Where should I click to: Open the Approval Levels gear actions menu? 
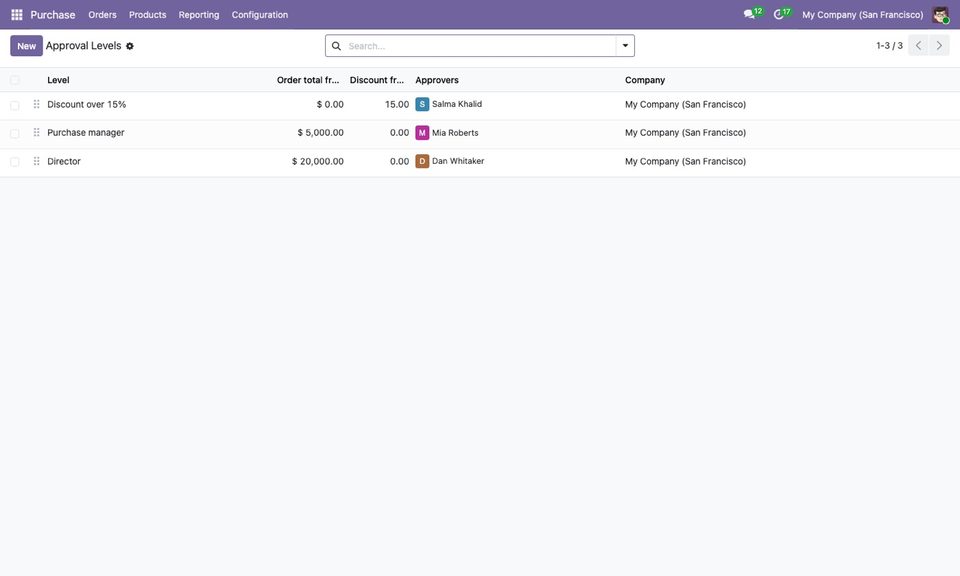(x=130, y=46)
